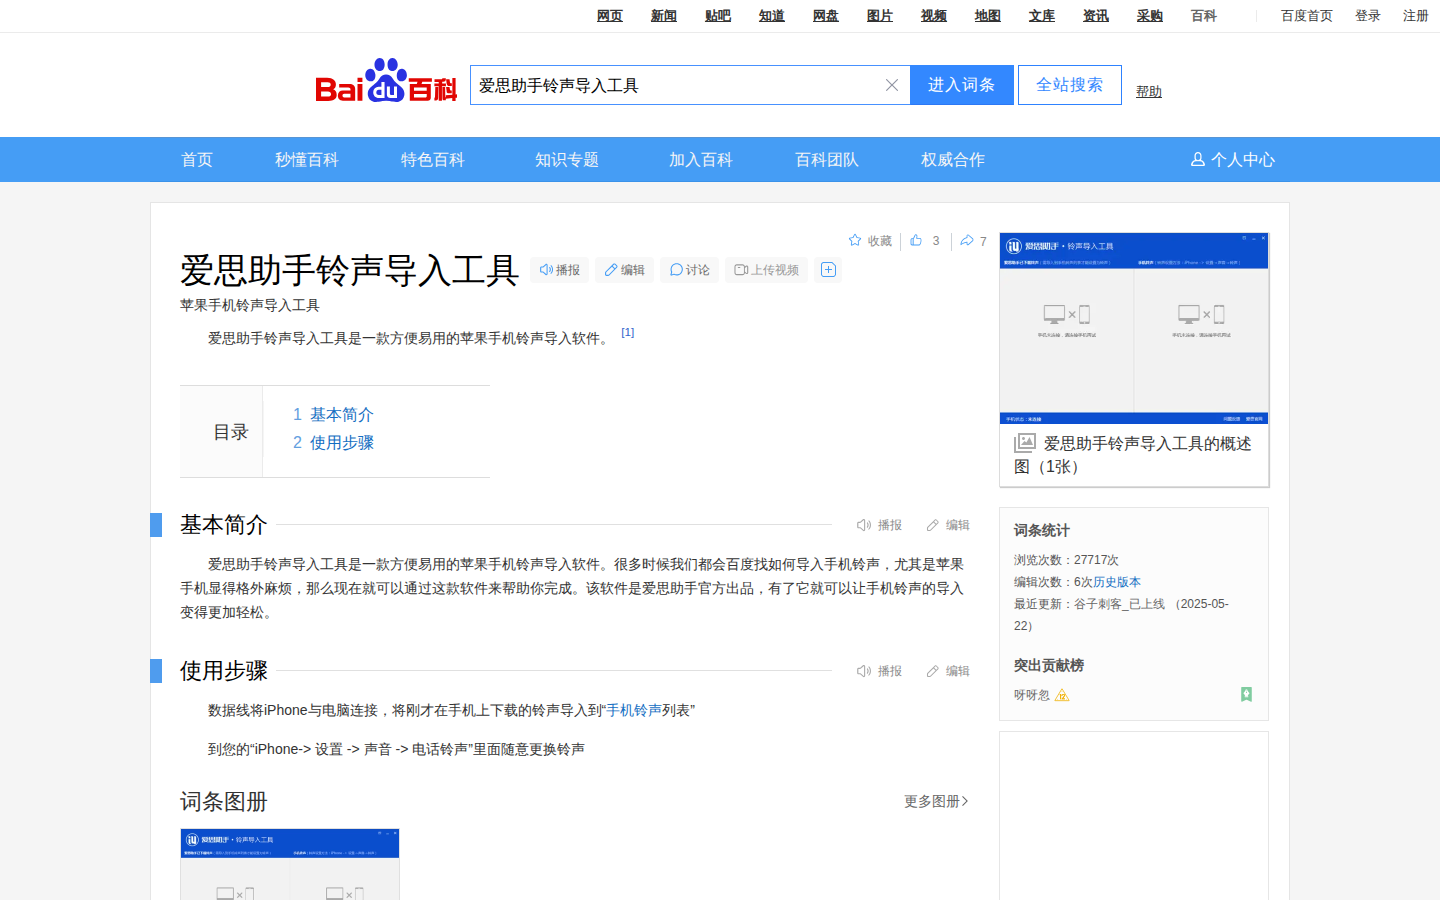Open the 百科团队 nav tab
This screenshot has width=1440, height=900.
click(827, 159)
